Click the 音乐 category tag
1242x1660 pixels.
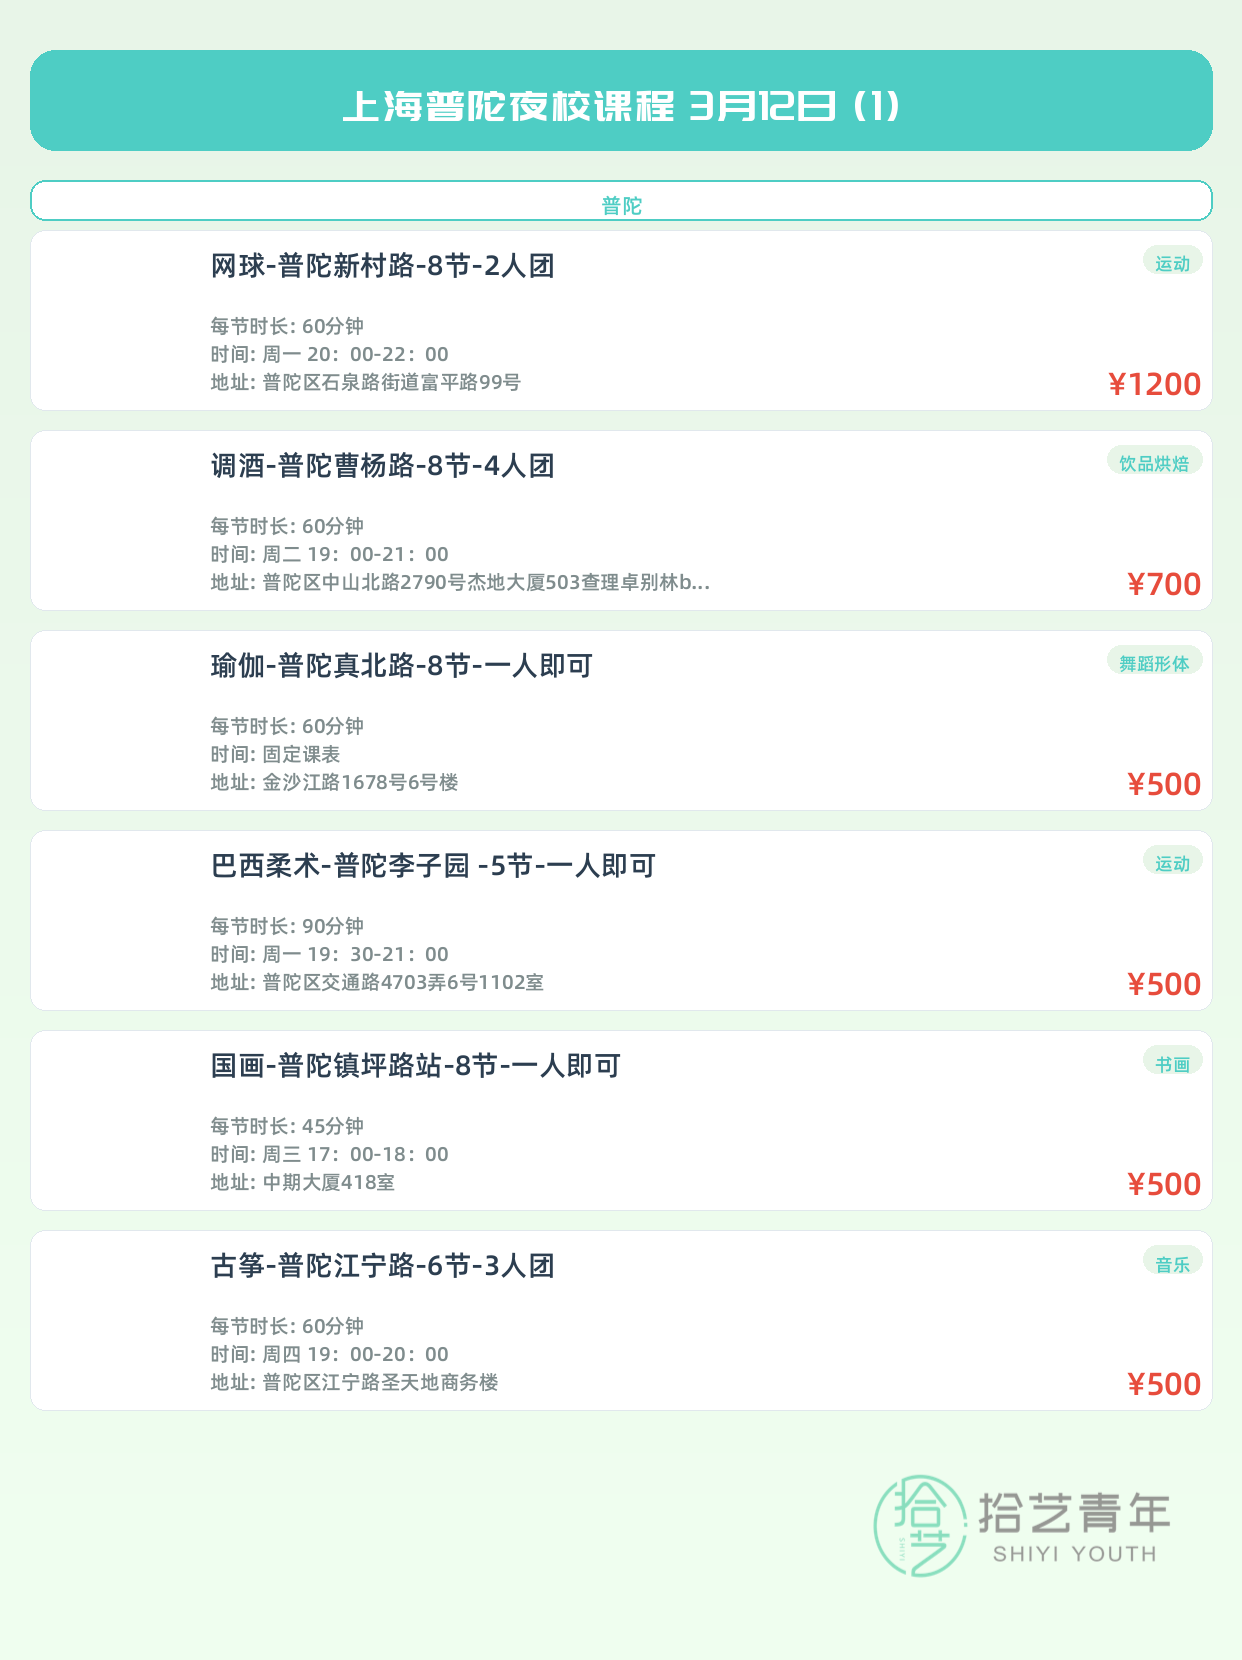pyautogui.click(x=1172, y=1263)
